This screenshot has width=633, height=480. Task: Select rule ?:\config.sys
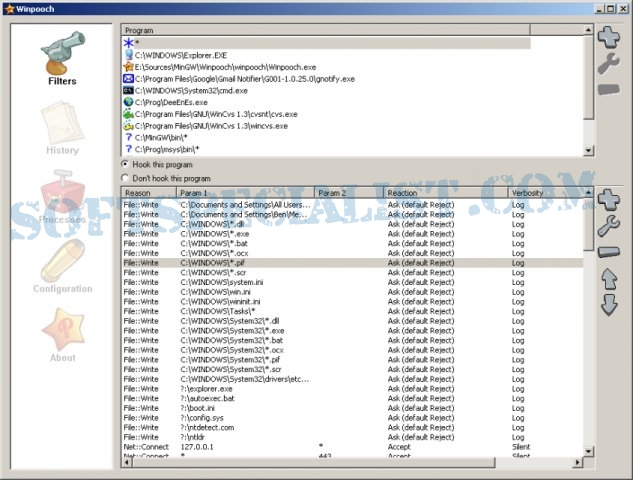pos(352,418)
